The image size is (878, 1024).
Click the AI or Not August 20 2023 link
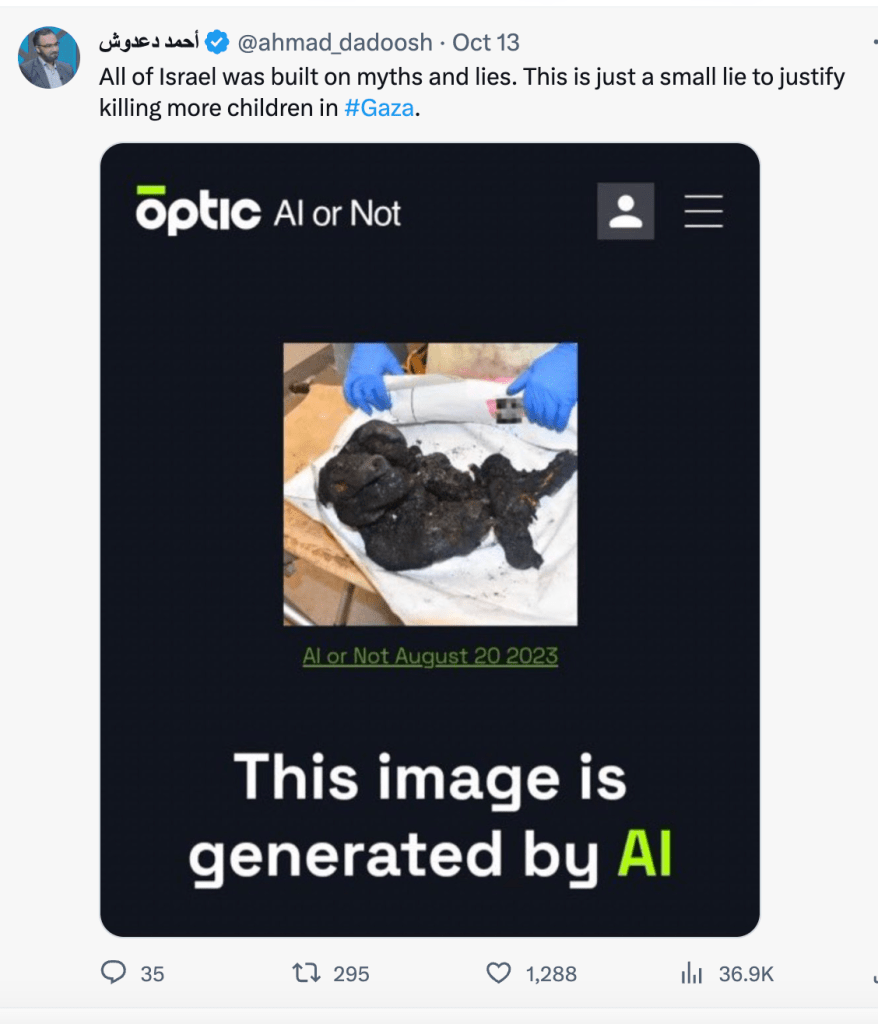(x=430, y=656)
